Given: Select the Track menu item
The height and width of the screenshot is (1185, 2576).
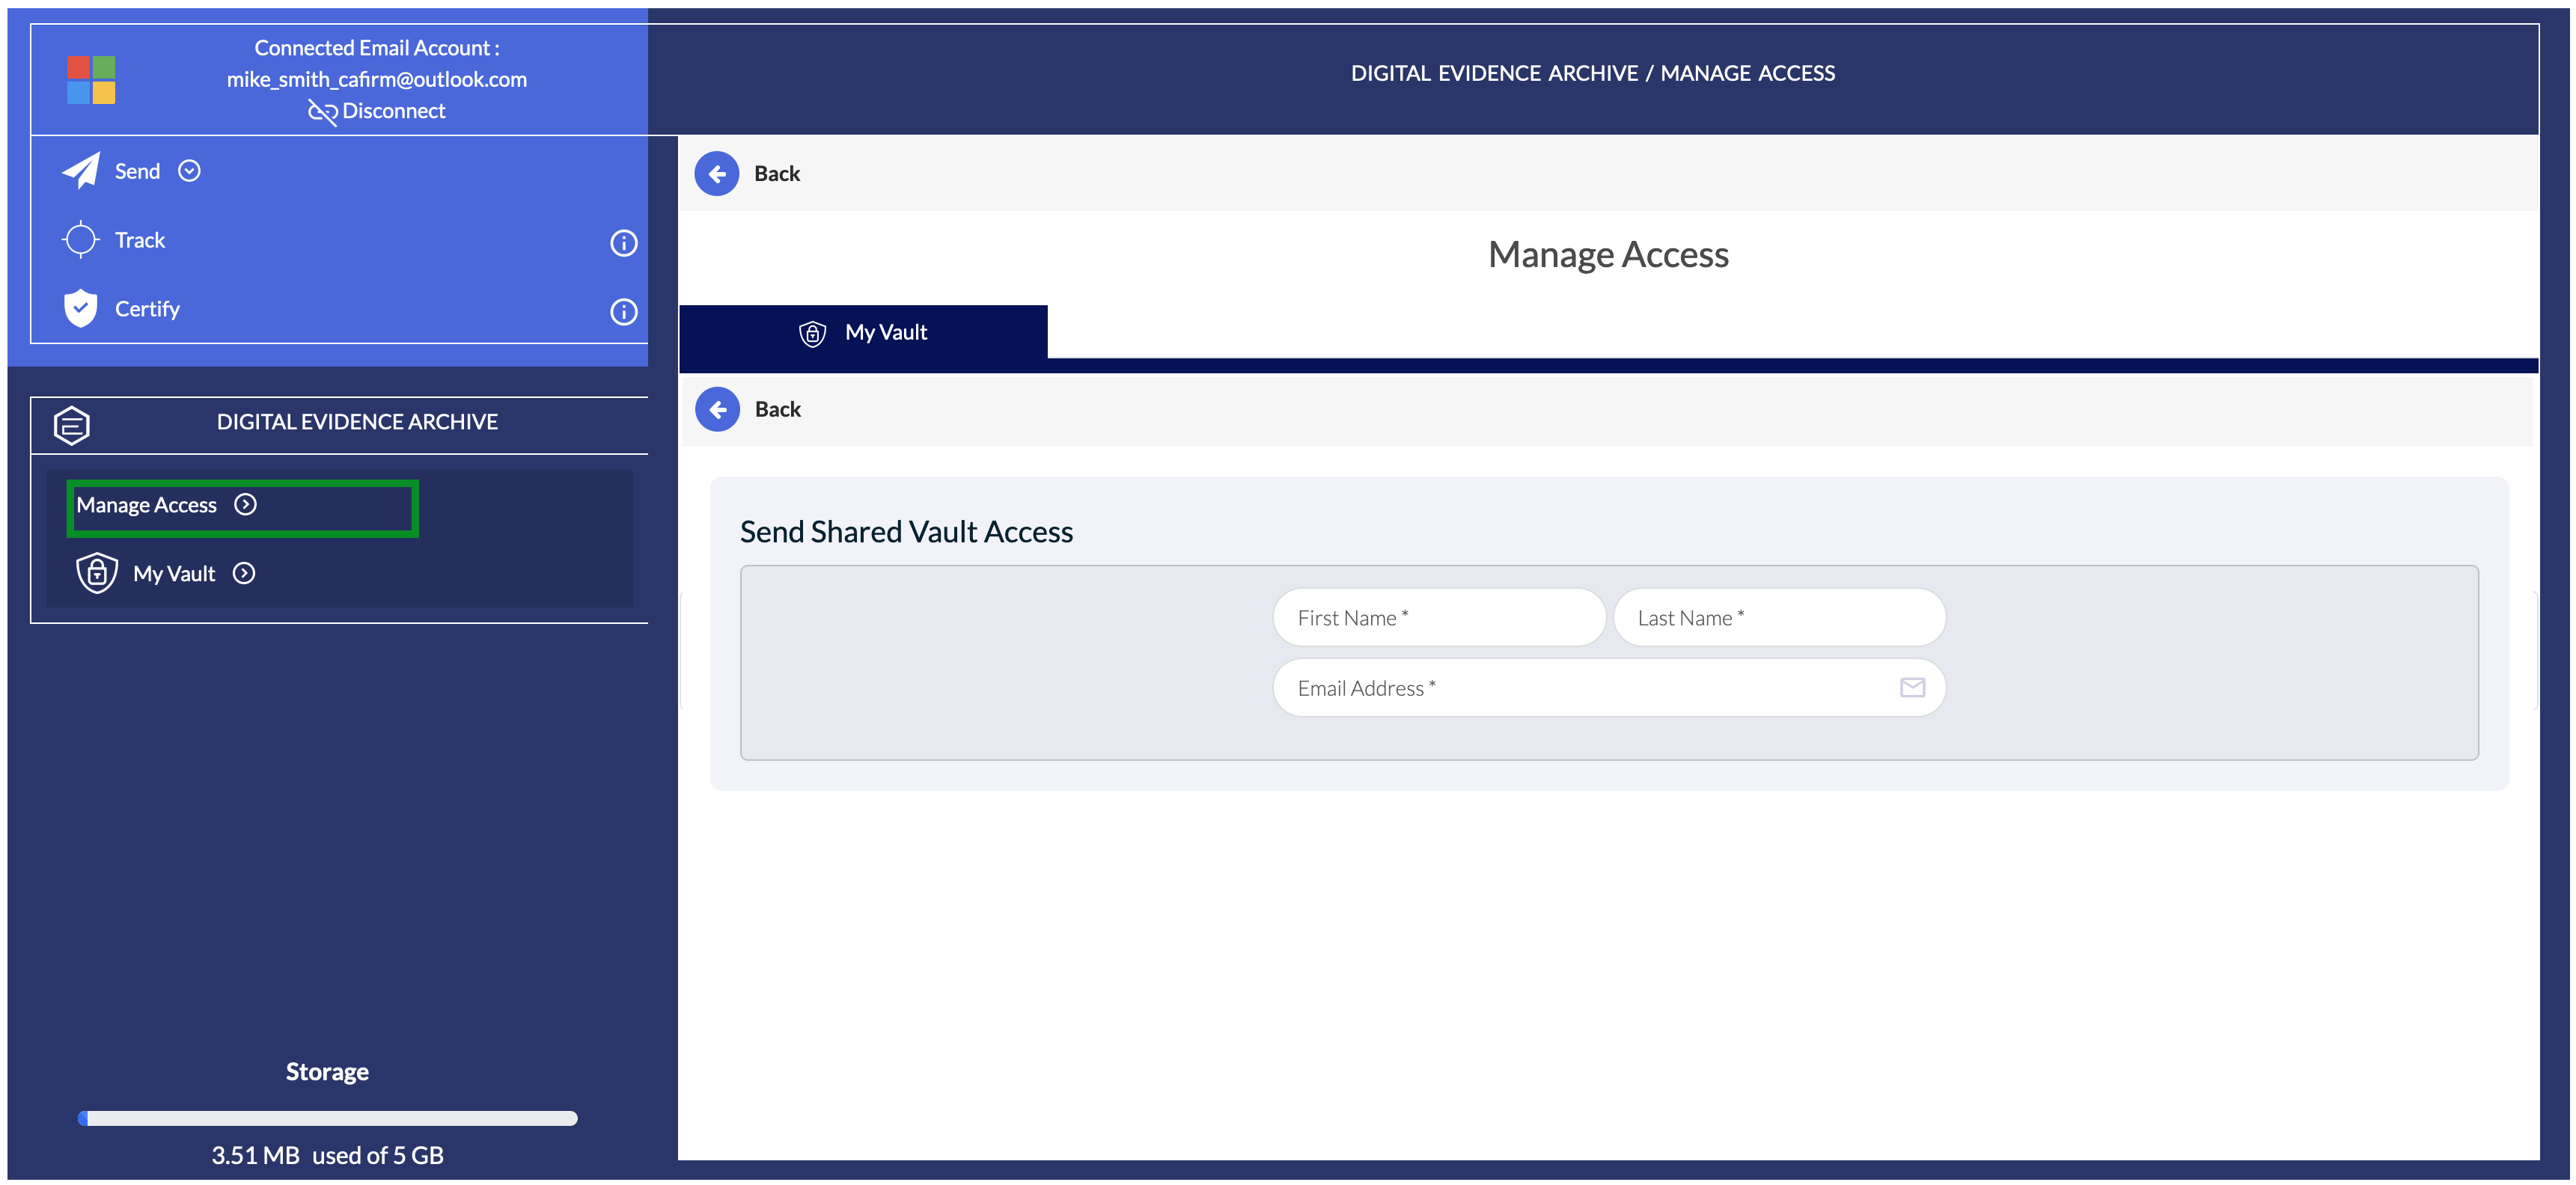Looking at the screenshot, I should [x=140, y=240].
